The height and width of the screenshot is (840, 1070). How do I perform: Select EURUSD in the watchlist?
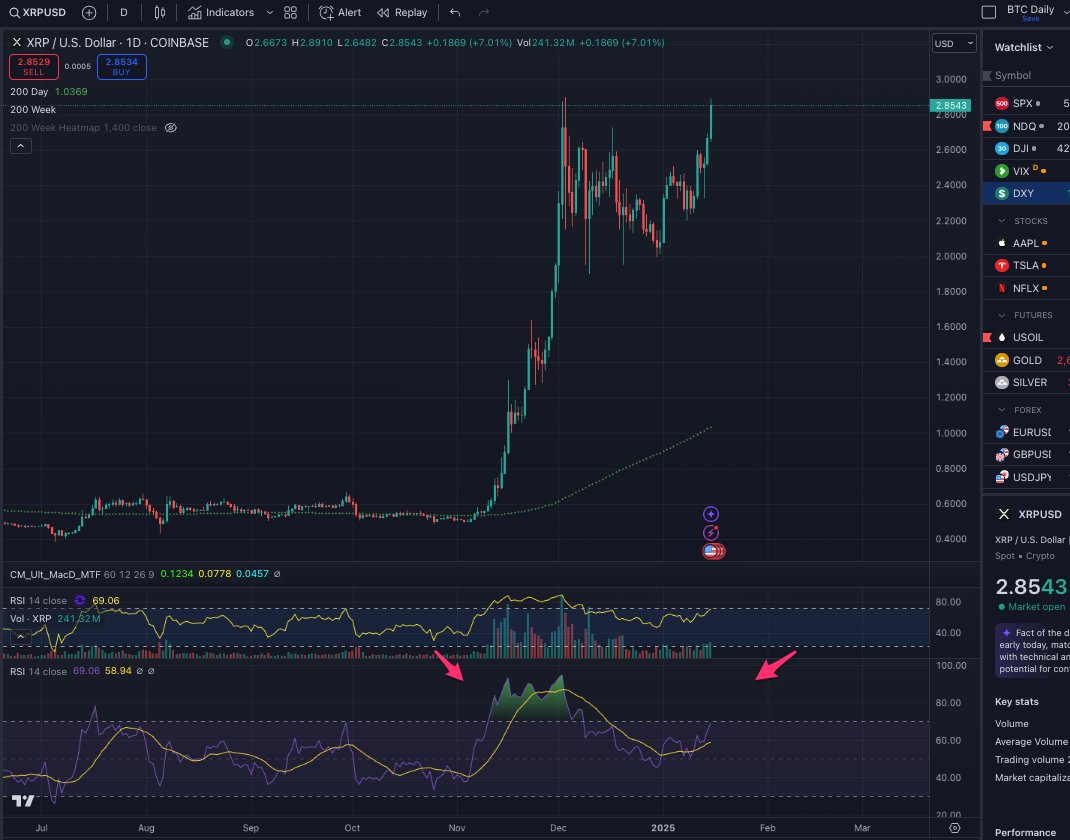(x=1026, y=432)
